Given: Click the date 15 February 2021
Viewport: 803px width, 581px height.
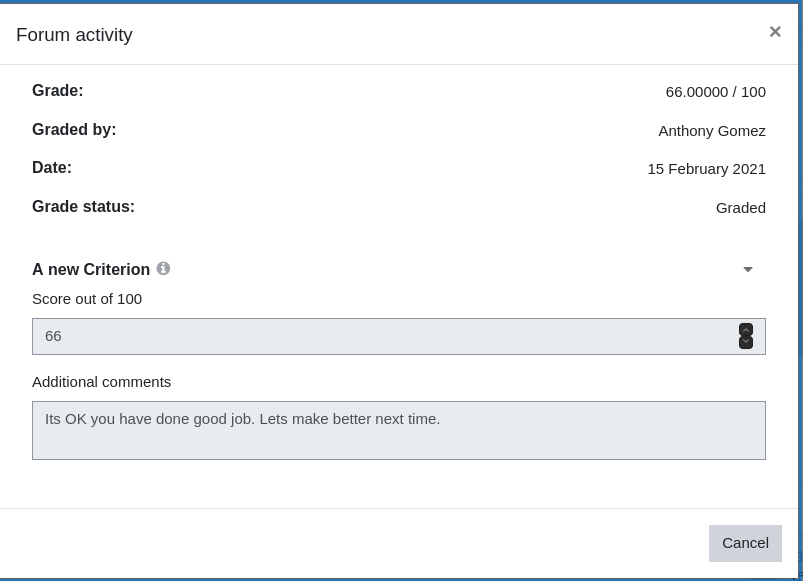Looking at the screenshot, I should click(706, 169).
